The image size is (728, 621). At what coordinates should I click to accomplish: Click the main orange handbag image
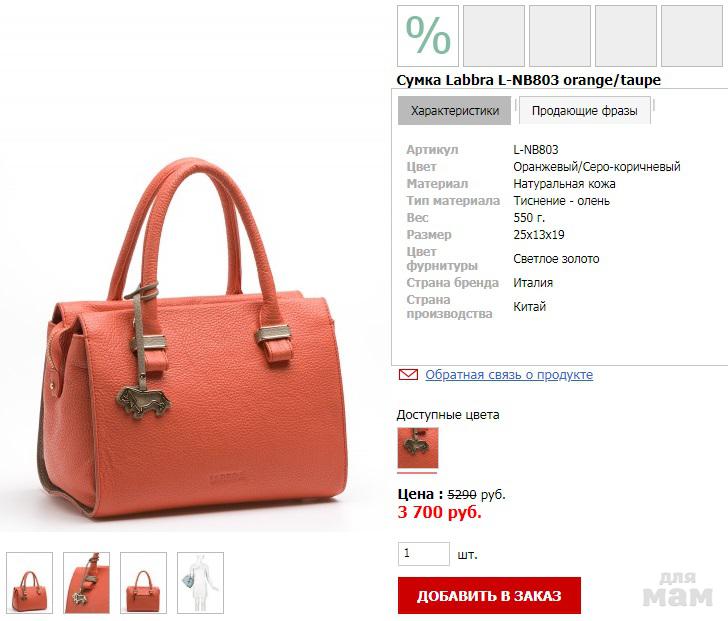[x=193, y=339]
